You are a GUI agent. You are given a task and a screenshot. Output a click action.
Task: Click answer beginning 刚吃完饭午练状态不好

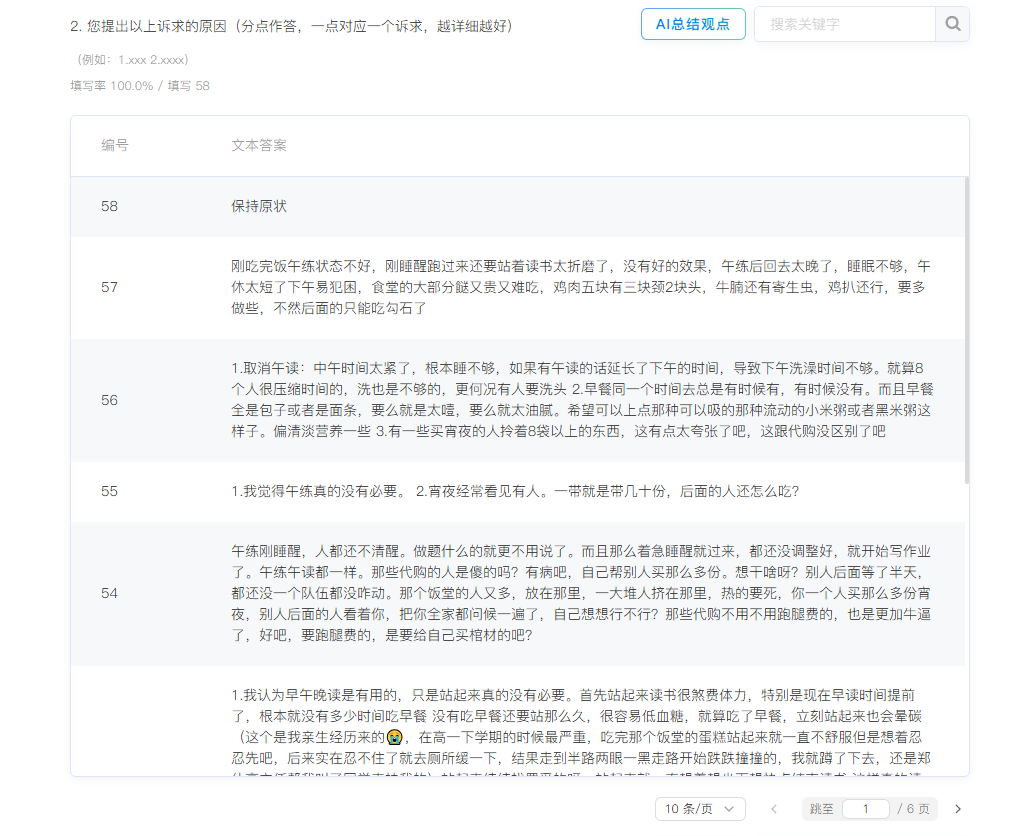point(581,287)
